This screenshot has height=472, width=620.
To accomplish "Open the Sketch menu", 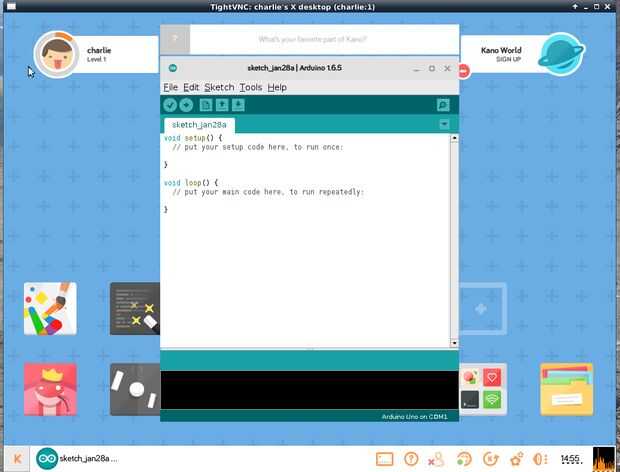I will (219, 87).
